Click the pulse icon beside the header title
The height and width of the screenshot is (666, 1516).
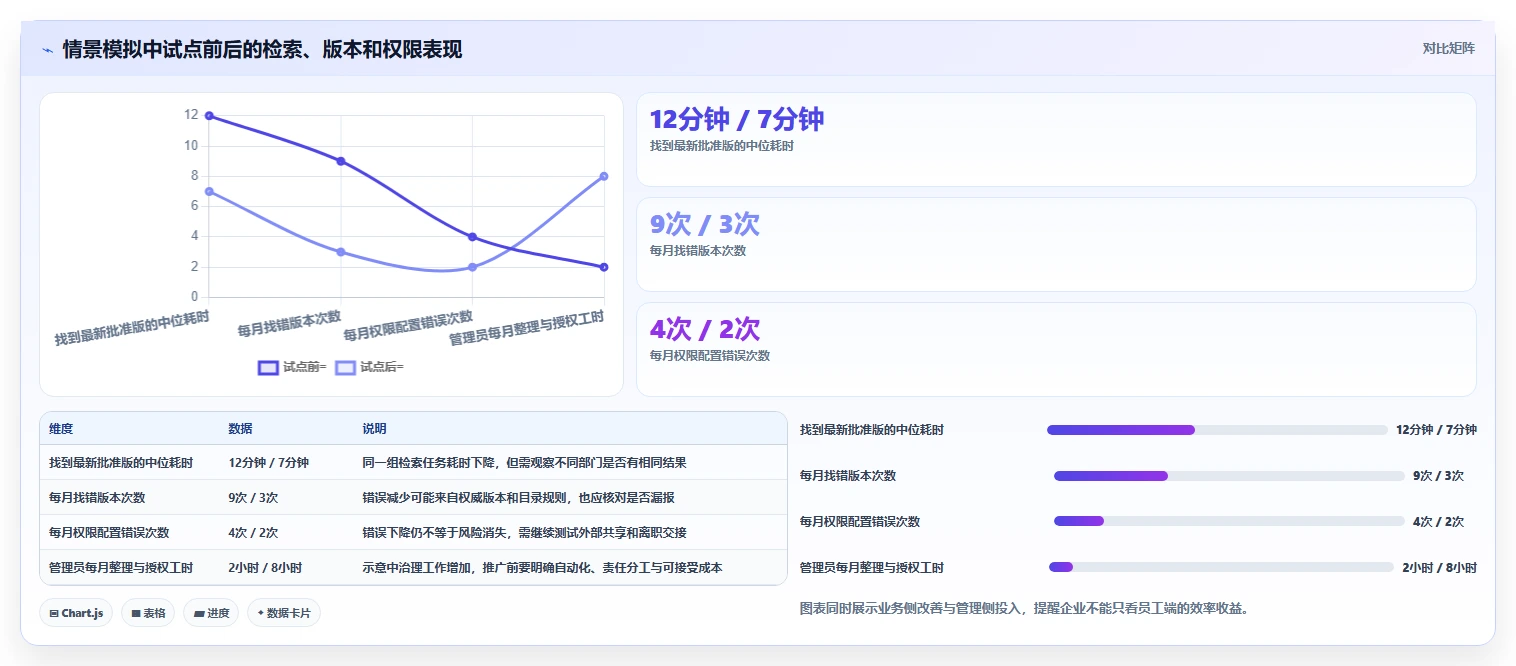point(47,50)
